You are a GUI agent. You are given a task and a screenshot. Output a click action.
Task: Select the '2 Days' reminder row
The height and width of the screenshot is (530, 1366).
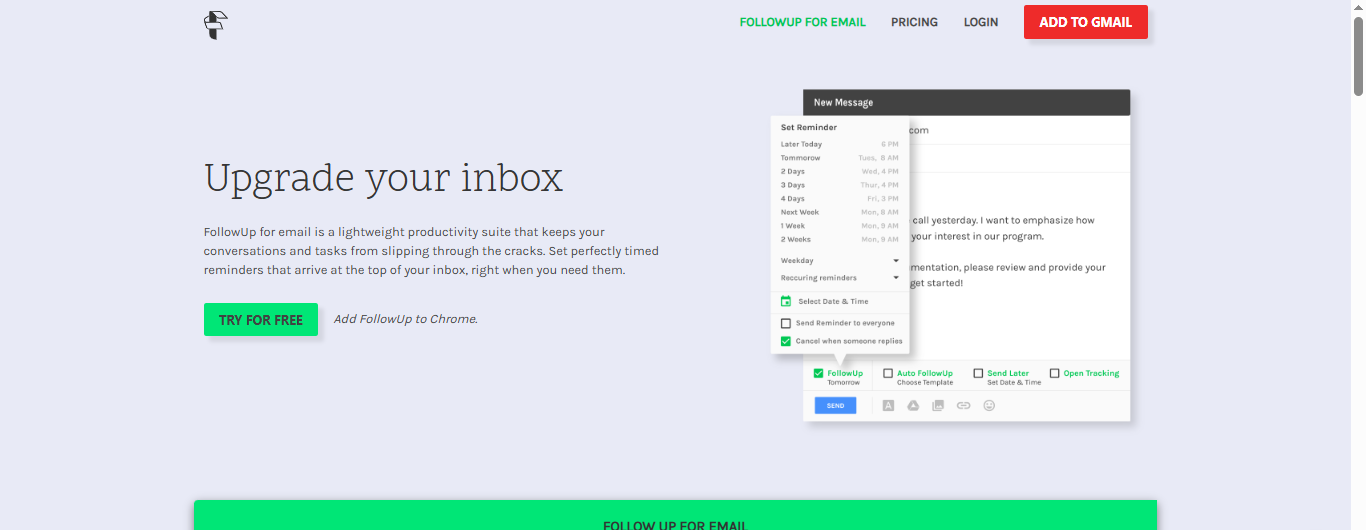840,171
